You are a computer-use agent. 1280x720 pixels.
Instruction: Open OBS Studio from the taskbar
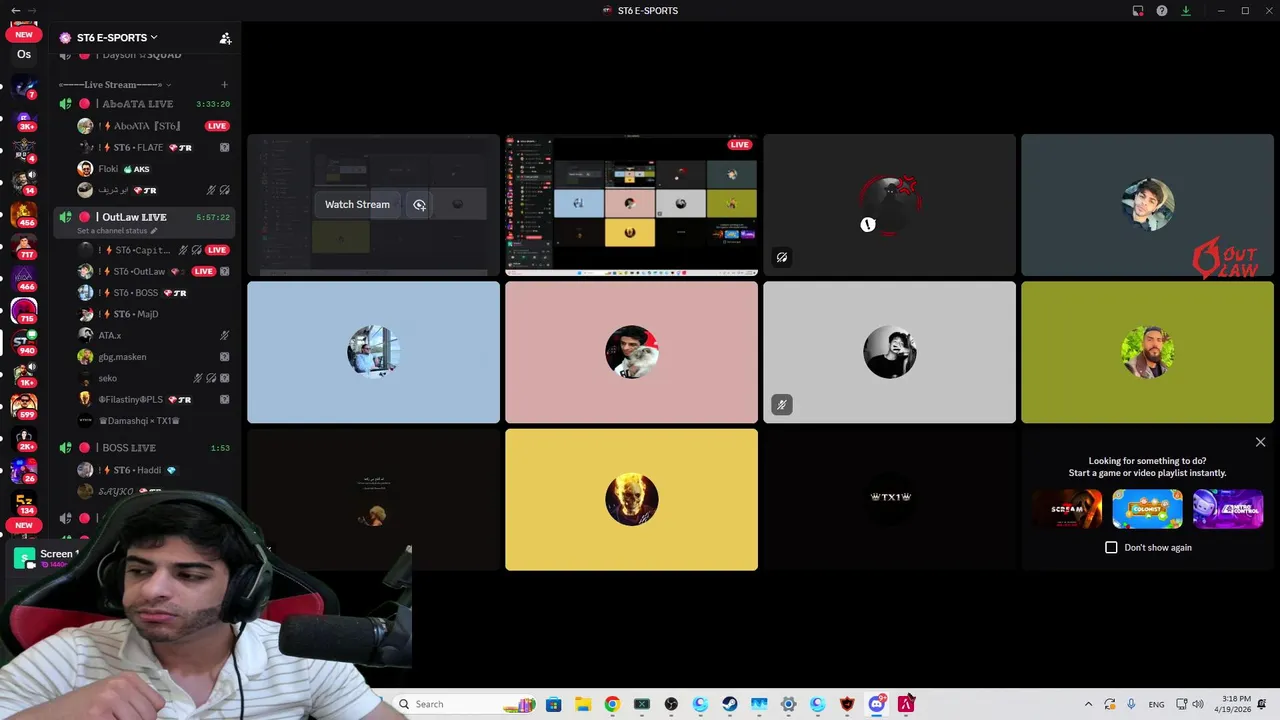(671, 704)
